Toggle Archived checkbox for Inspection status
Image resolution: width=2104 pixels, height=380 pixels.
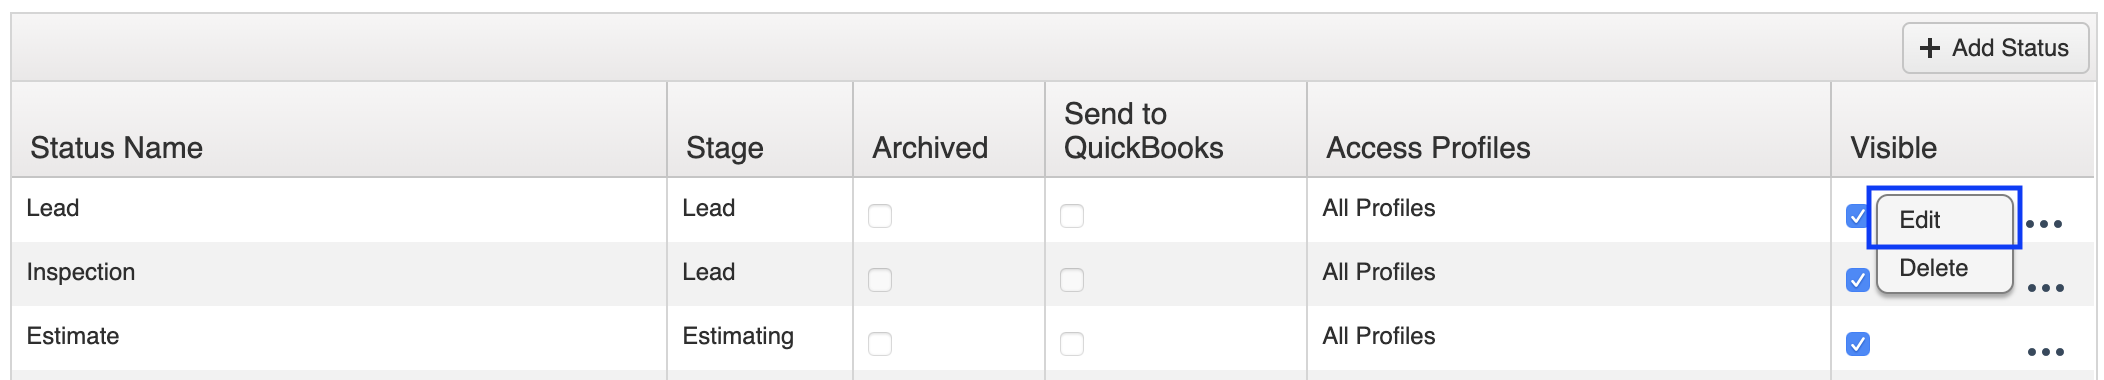tap(880, 280)
